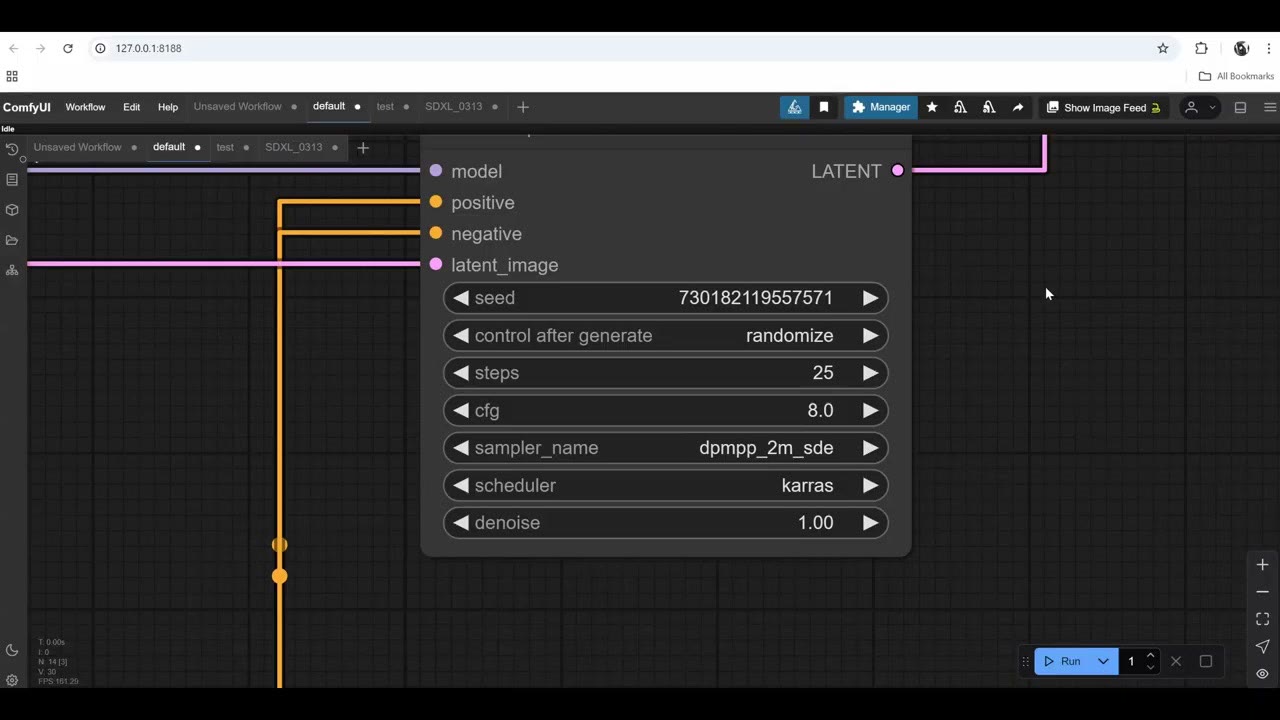Add a new workflow tab in top bar
Viewport: 1280px width, 720px height.
[523, 107]
